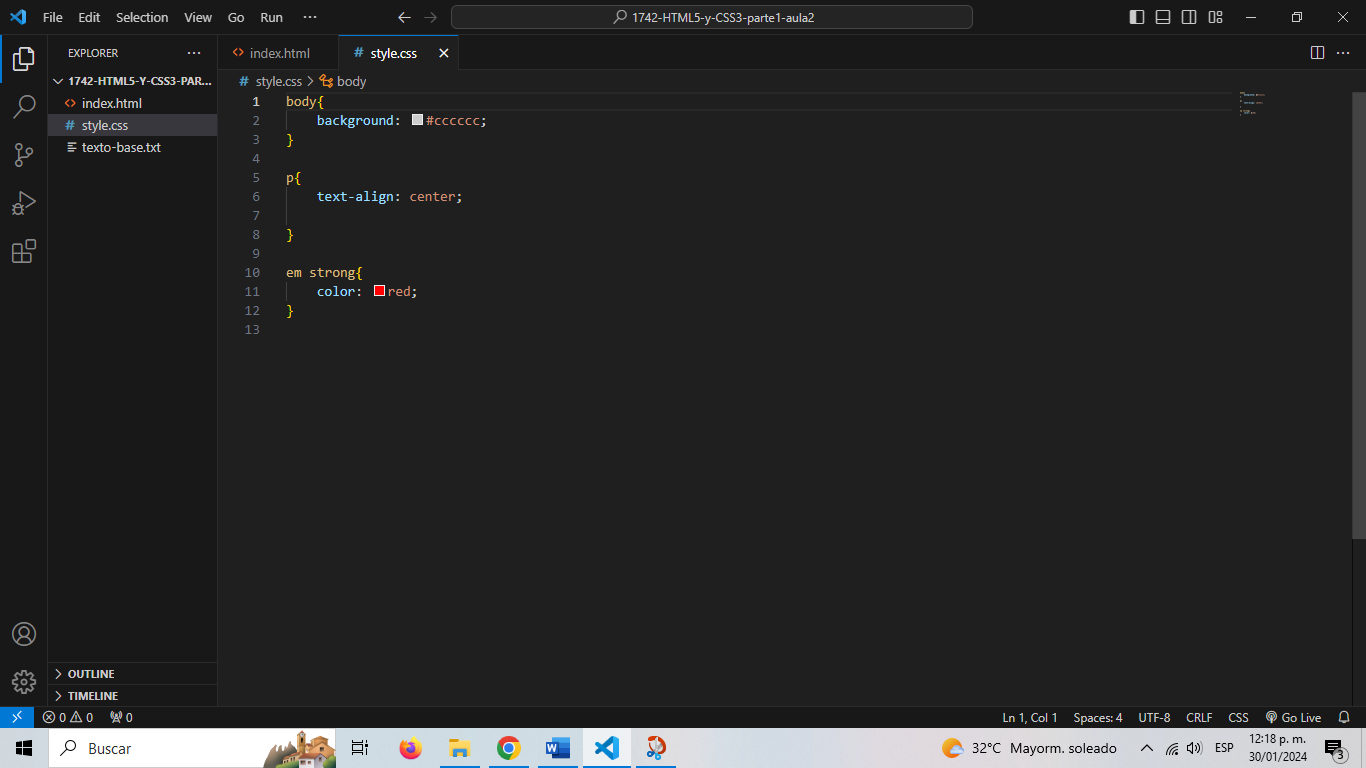Open the File menu
The width and height of the screenshot is (1366, 768).
coord(53,17)
